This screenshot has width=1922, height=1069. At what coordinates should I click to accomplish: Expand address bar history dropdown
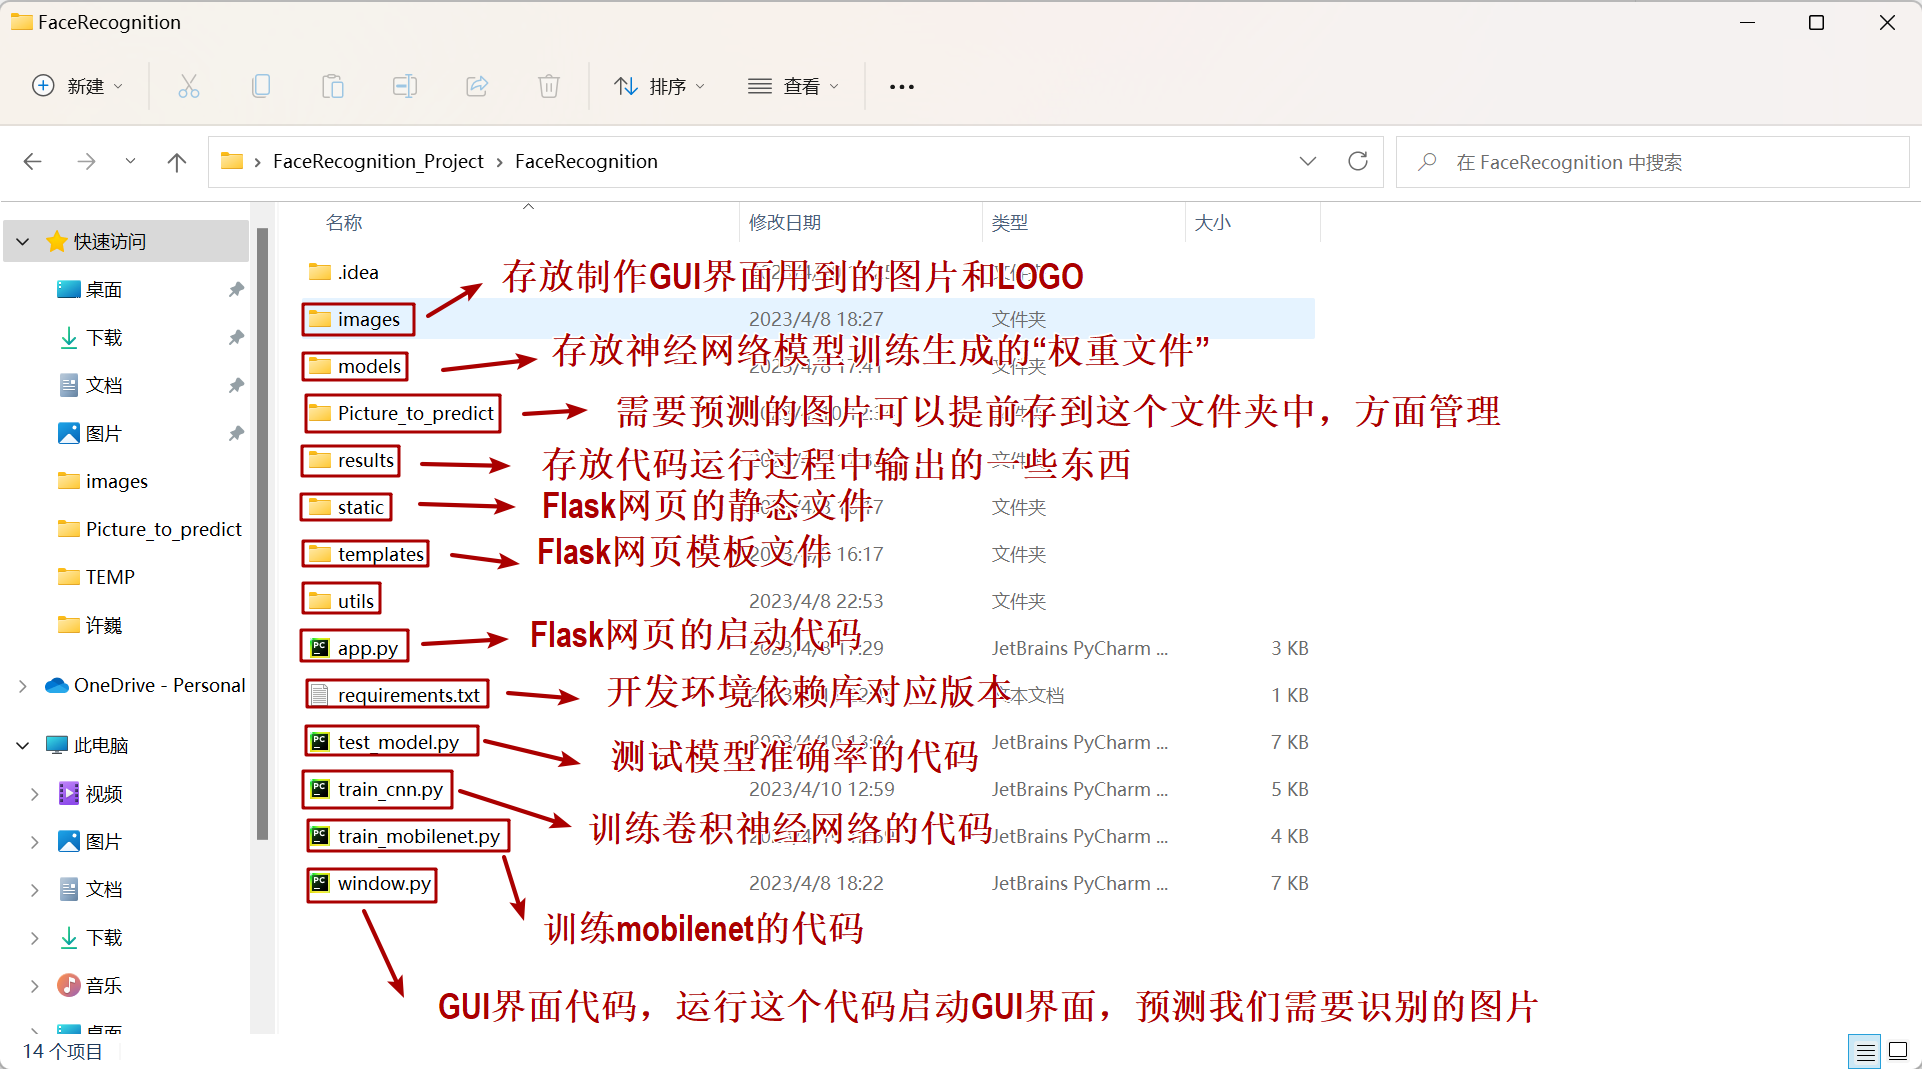coord(1308,161)
